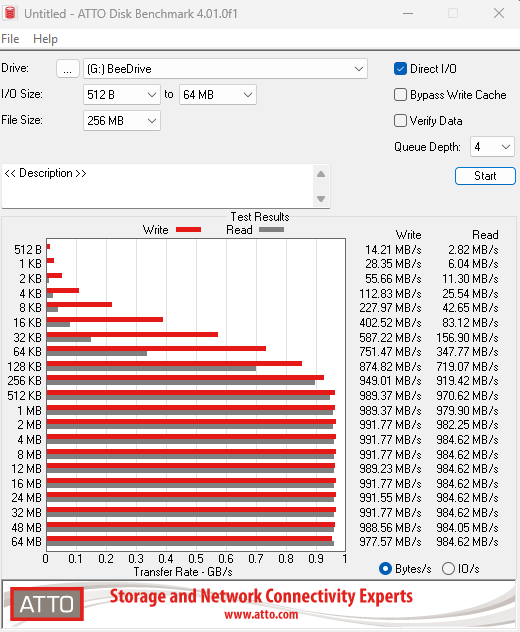Viewport: 520px width, 632px height.
Task: Click the ATTO logo in the banner
Action: (47, 604)
